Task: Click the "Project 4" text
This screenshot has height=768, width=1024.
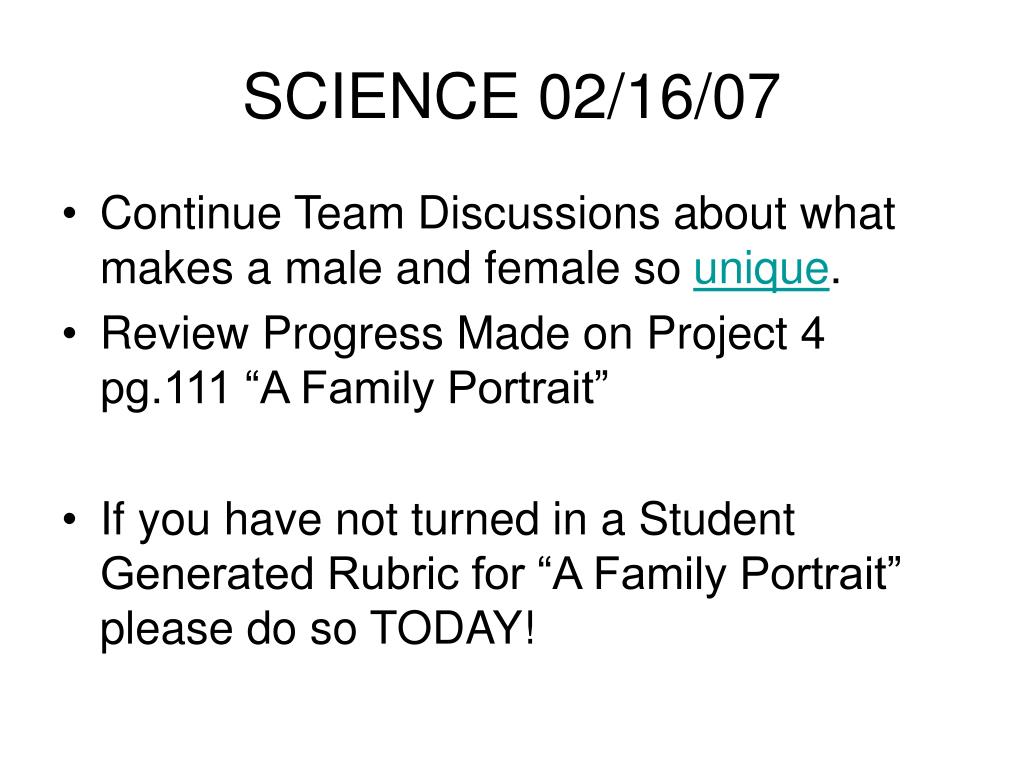Action: 736,335
